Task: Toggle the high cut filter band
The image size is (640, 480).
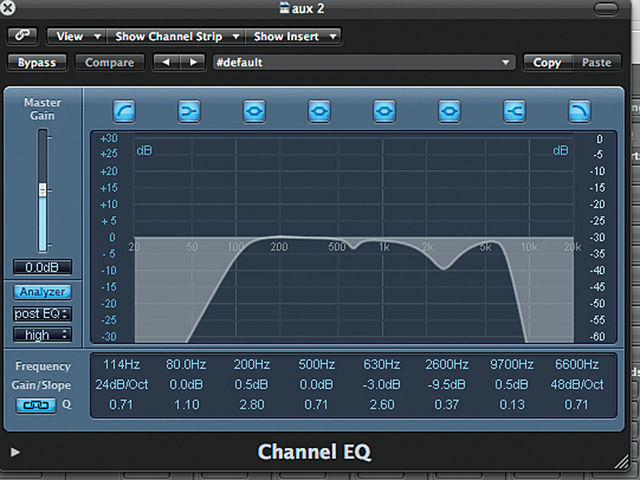Action: point(580,111)
